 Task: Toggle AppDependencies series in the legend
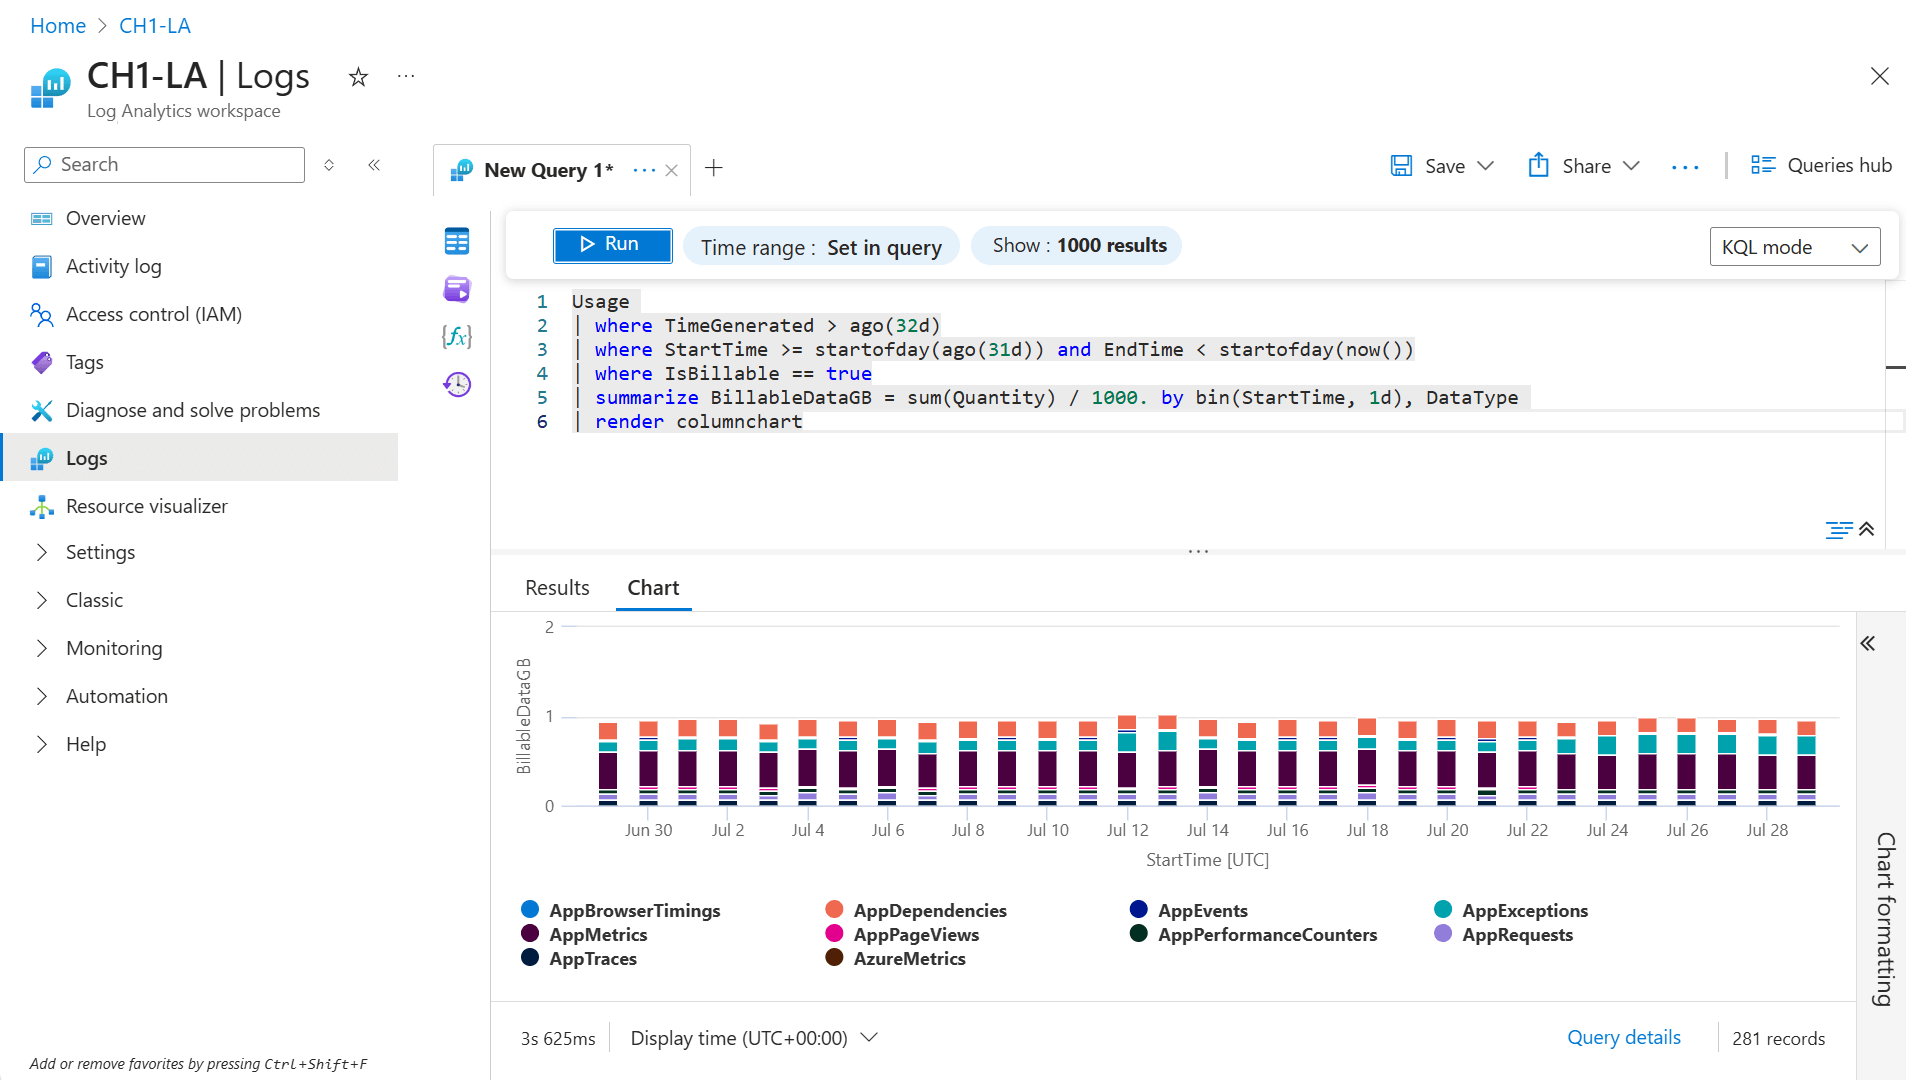929,911
